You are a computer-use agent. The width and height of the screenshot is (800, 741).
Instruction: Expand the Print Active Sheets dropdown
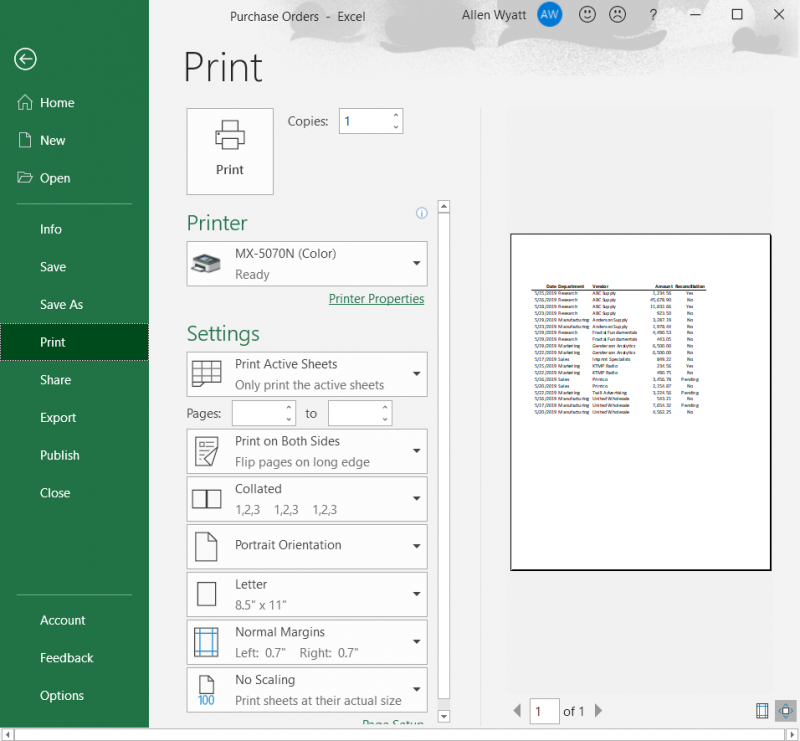[x=307, y=374]
